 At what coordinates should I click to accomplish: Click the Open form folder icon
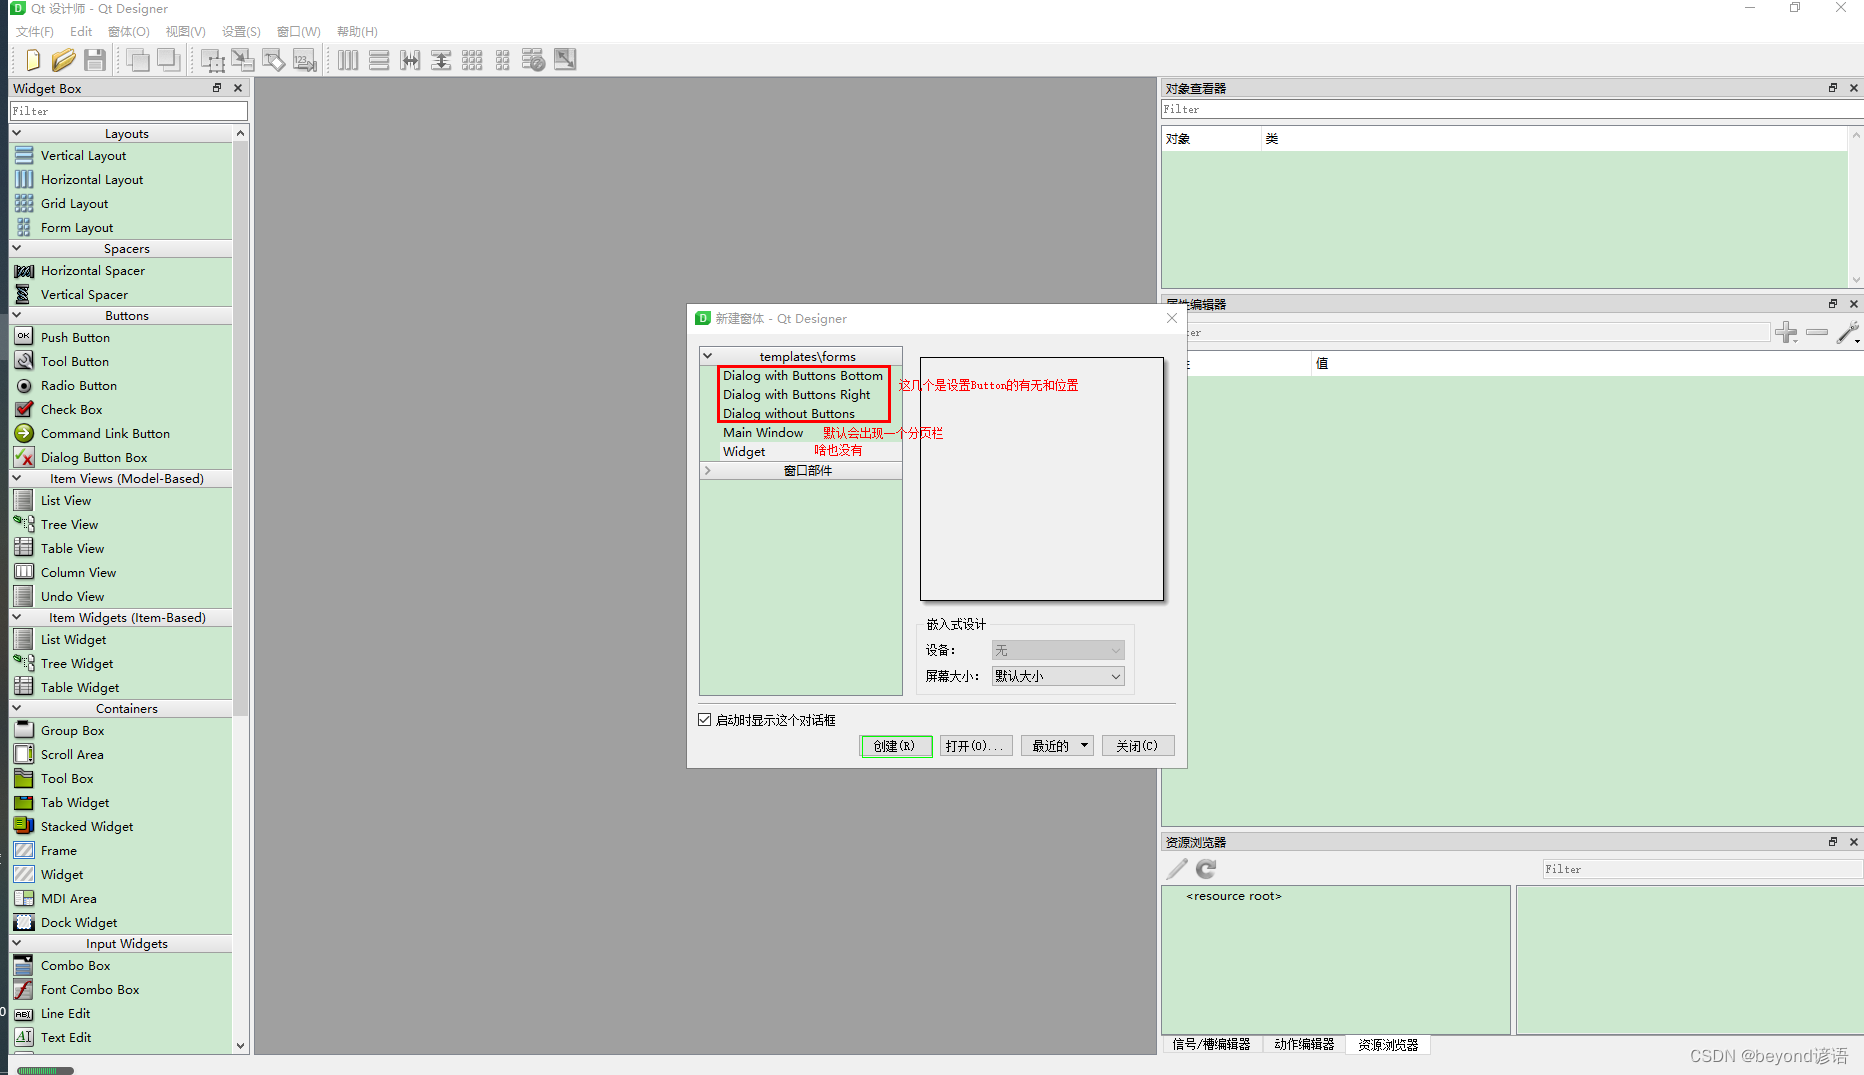point(63,60)
